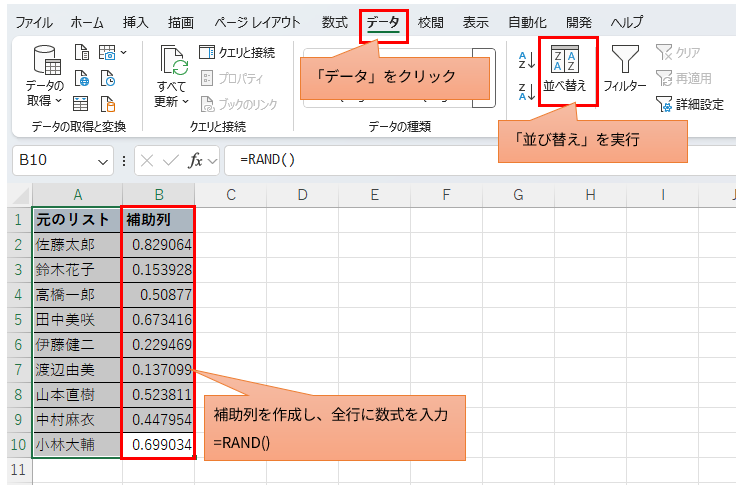Viewport: 740px width, 496px height.
Task: Switch to the ホーム tab
Action: (x=87, y=22)
